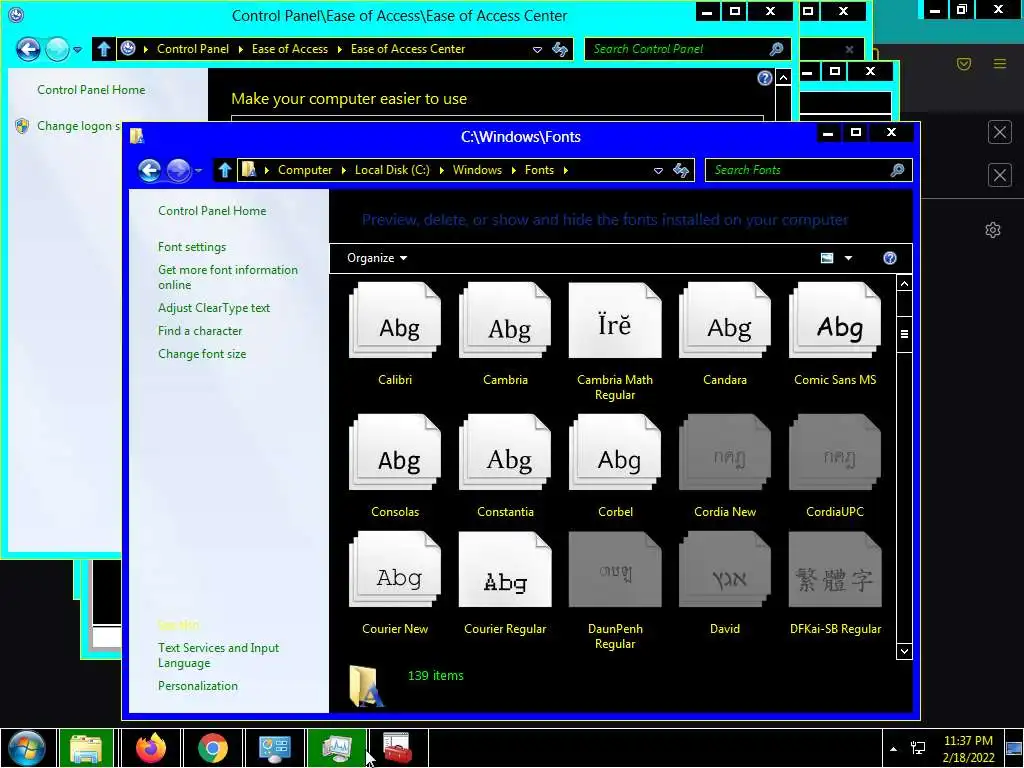Screen dimensions: 1024x768
Task: Click scroll down arrow in fonts list
Action: click(x=904, y=651)
